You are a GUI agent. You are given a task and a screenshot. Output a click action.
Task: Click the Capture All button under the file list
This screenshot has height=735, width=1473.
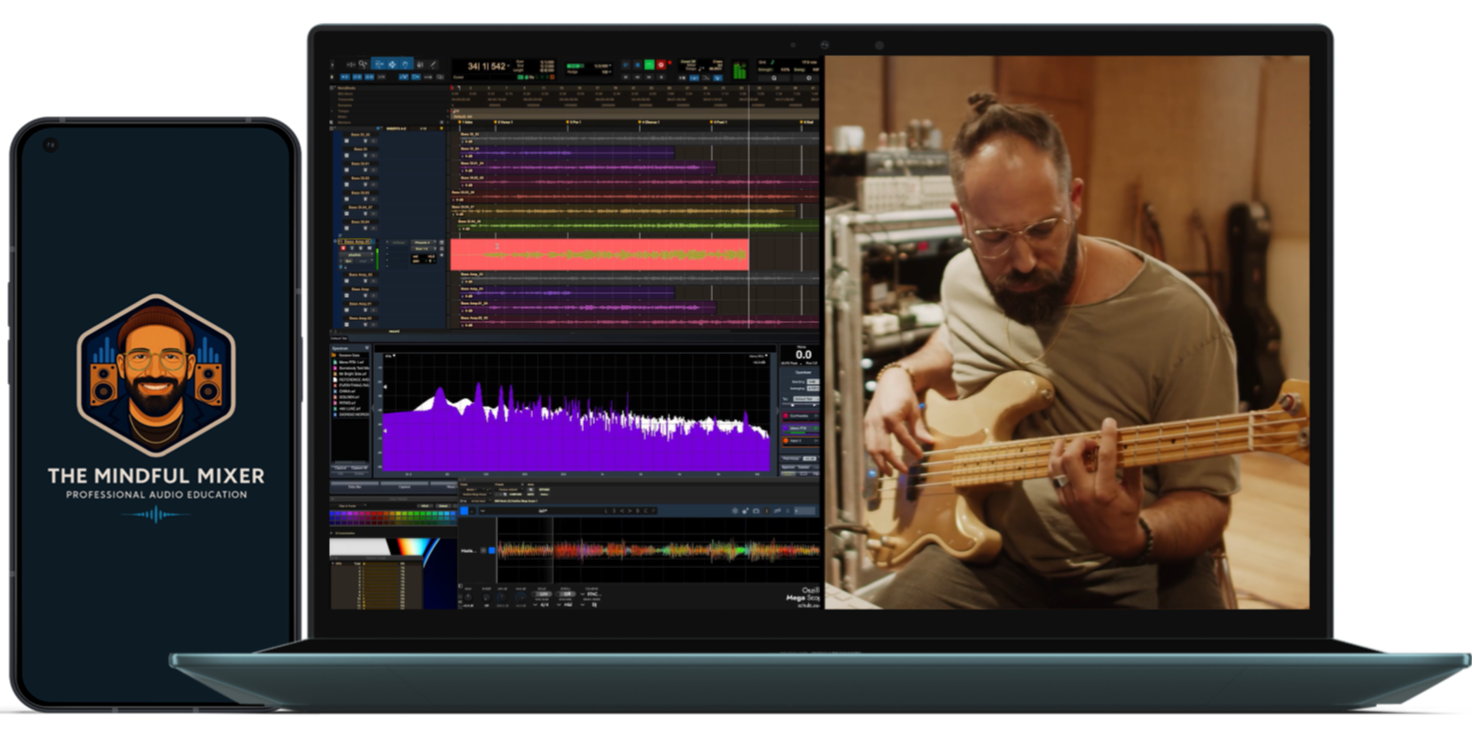361,468
